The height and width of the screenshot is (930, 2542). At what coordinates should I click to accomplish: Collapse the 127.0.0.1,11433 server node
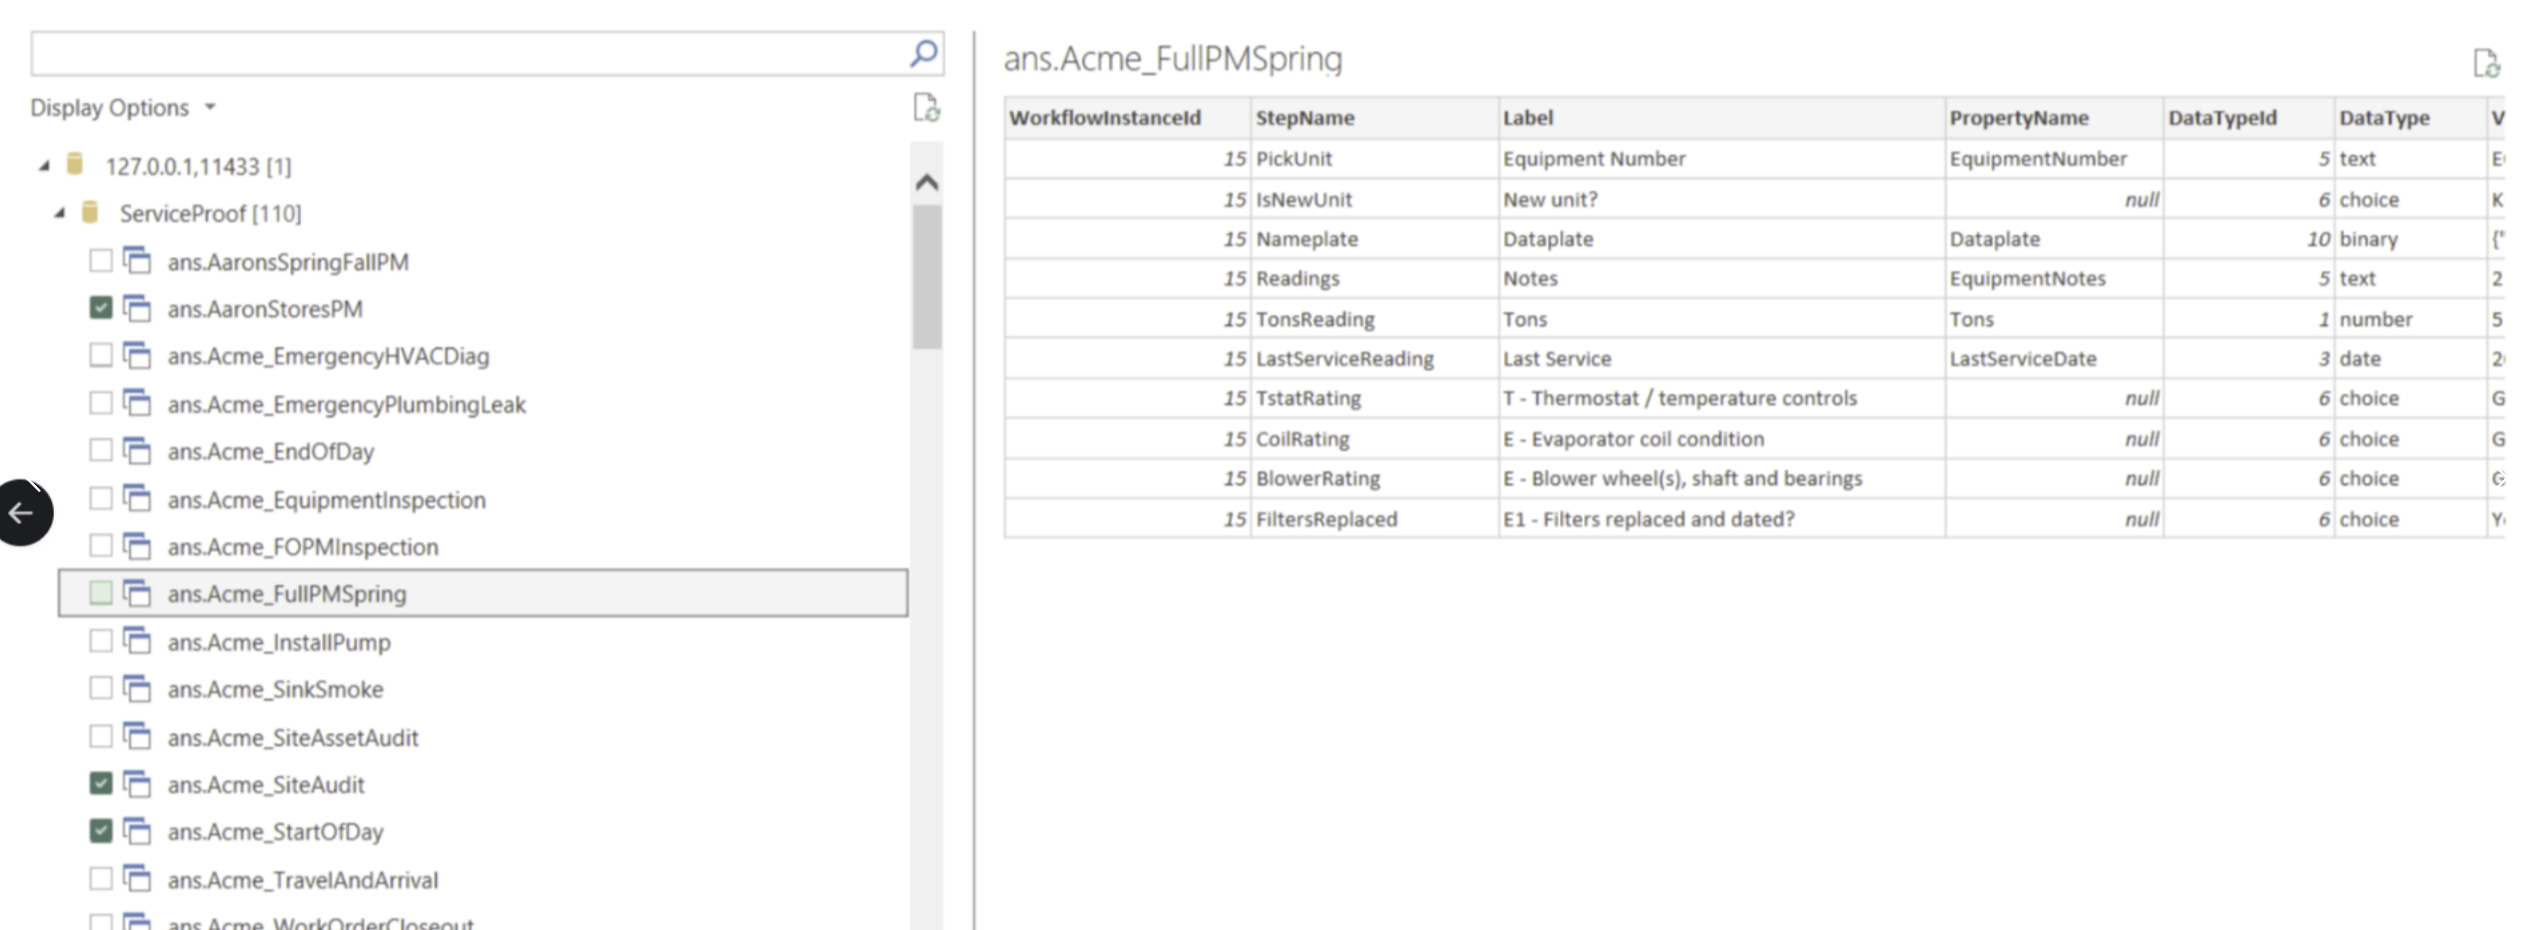point(44,166)
